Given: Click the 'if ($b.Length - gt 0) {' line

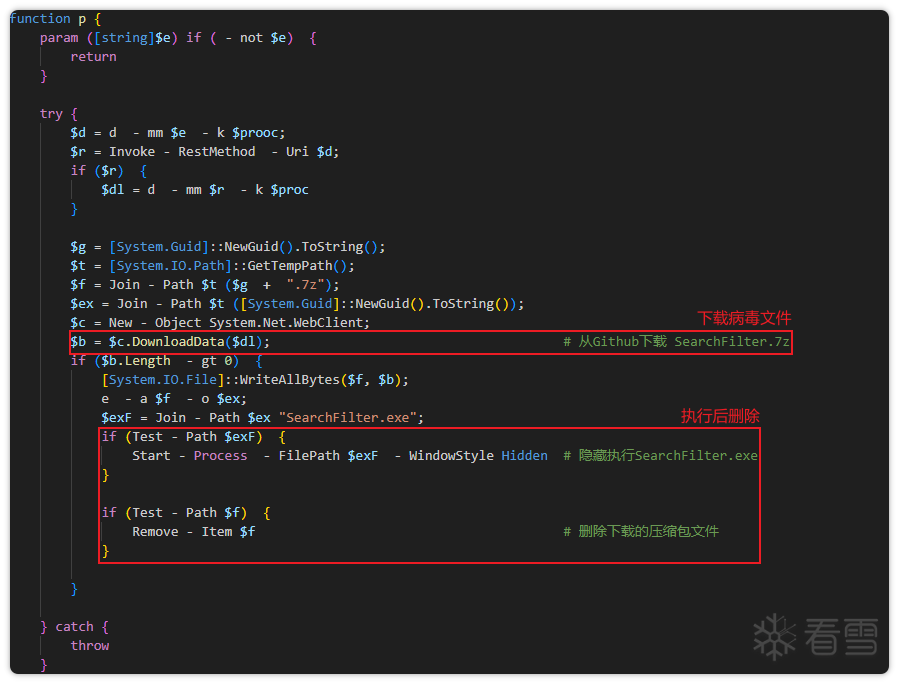Looking at the screenshot, I should [166, 361].
